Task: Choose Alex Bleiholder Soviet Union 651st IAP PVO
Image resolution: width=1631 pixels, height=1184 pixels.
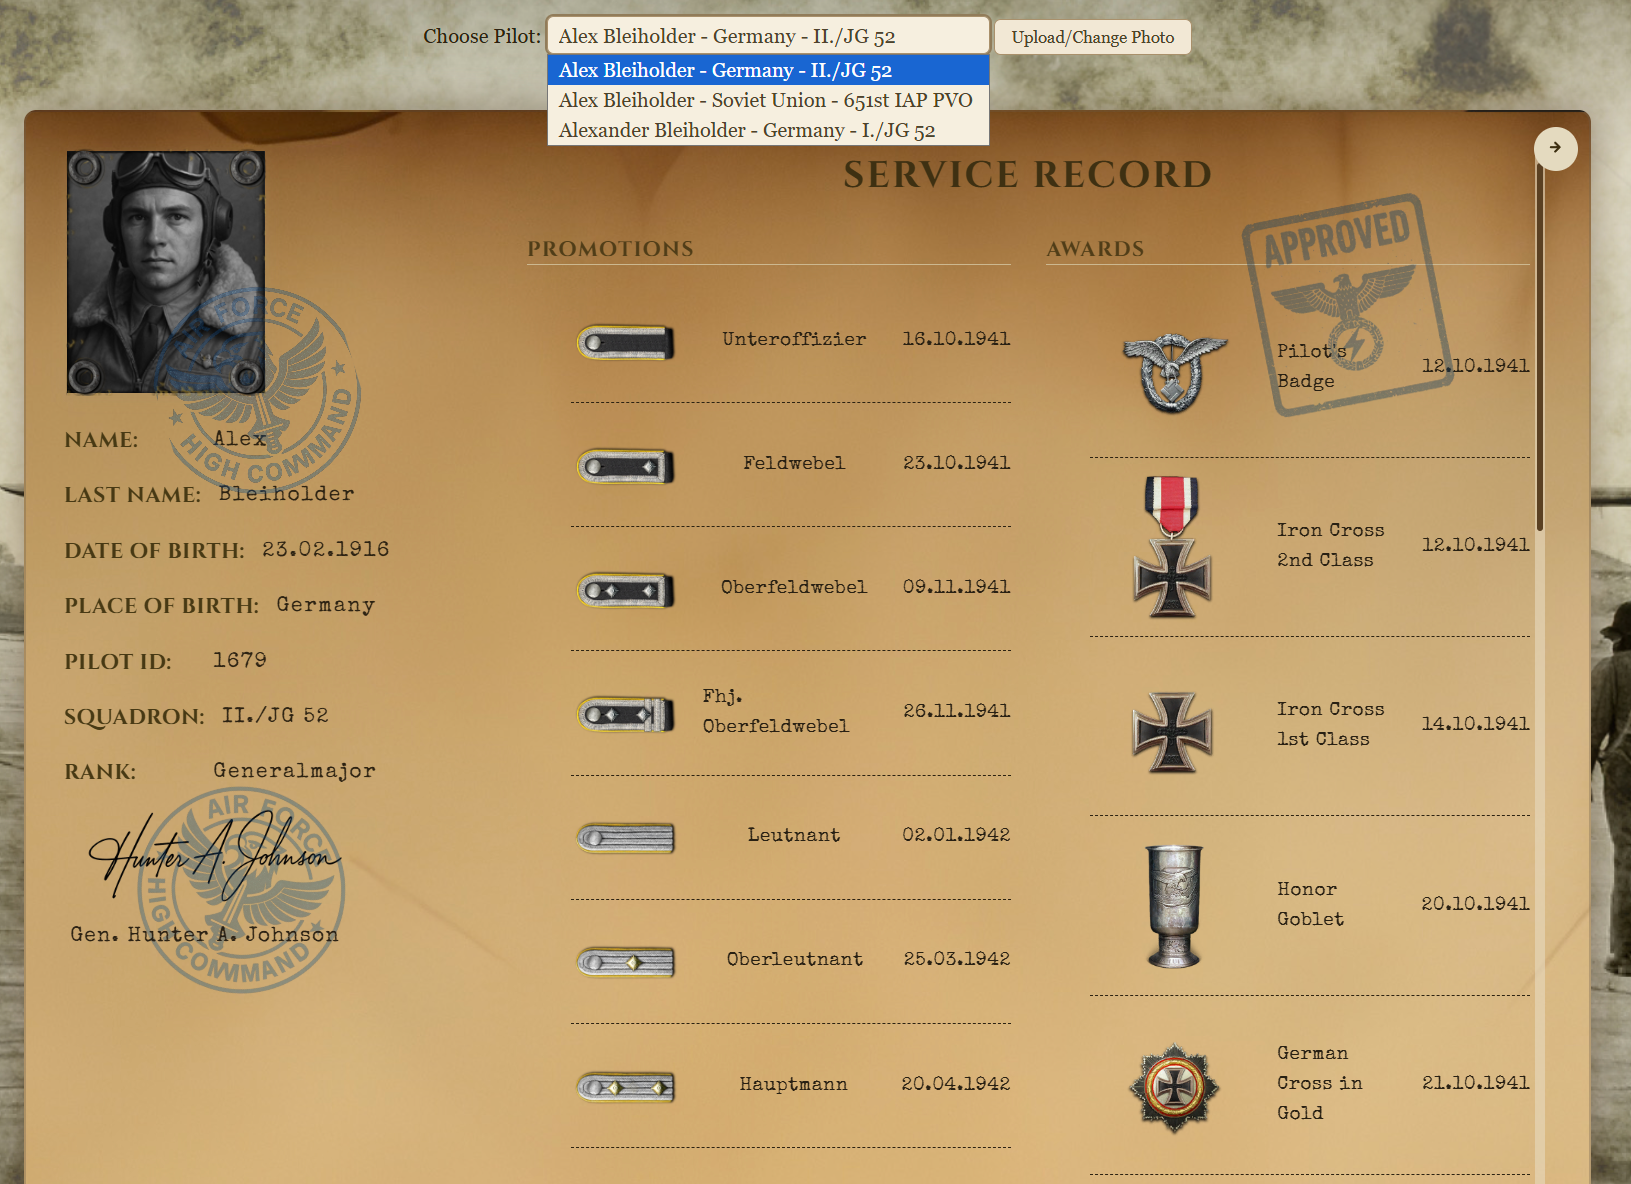Action: [768, 100]
